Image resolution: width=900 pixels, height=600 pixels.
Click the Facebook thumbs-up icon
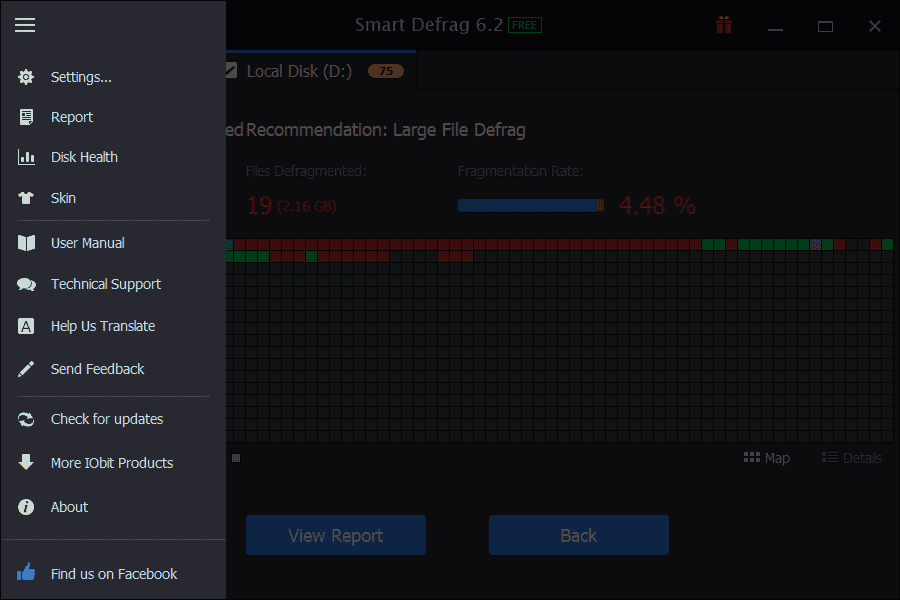[26, 572]
